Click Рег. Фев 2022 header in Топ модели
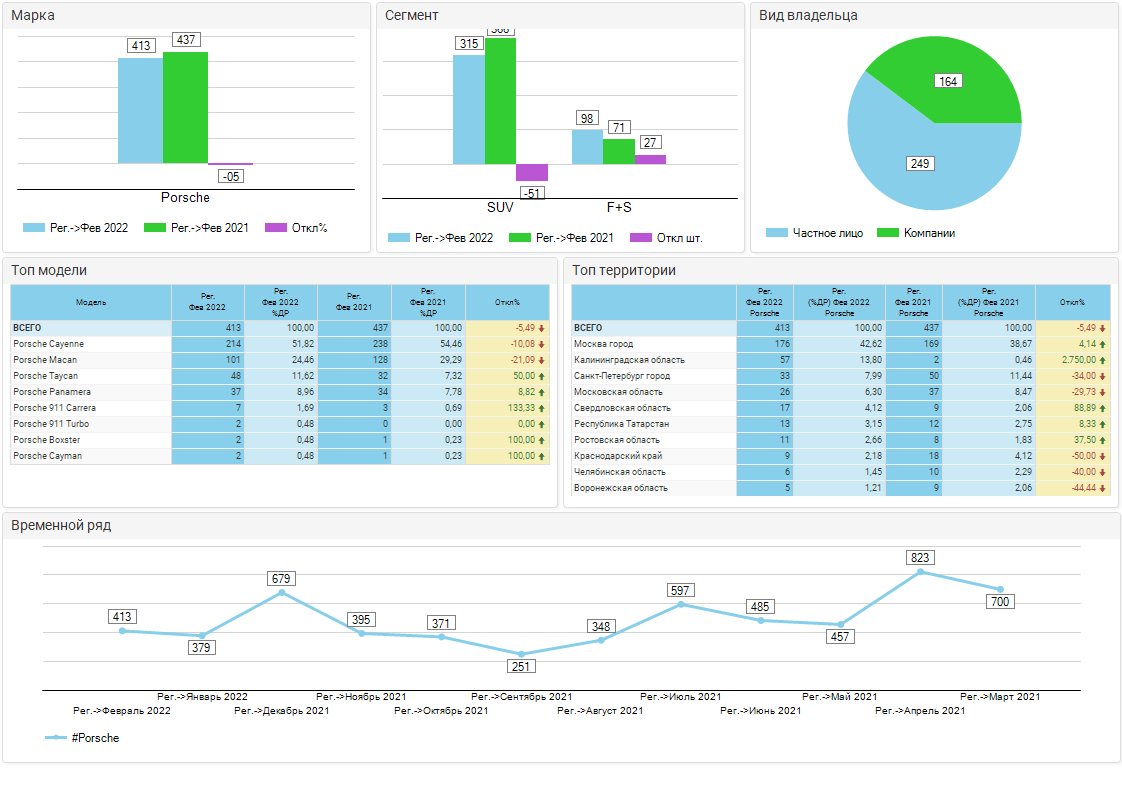This screenshot has width=1122, height=793. [x=208, y=302]
